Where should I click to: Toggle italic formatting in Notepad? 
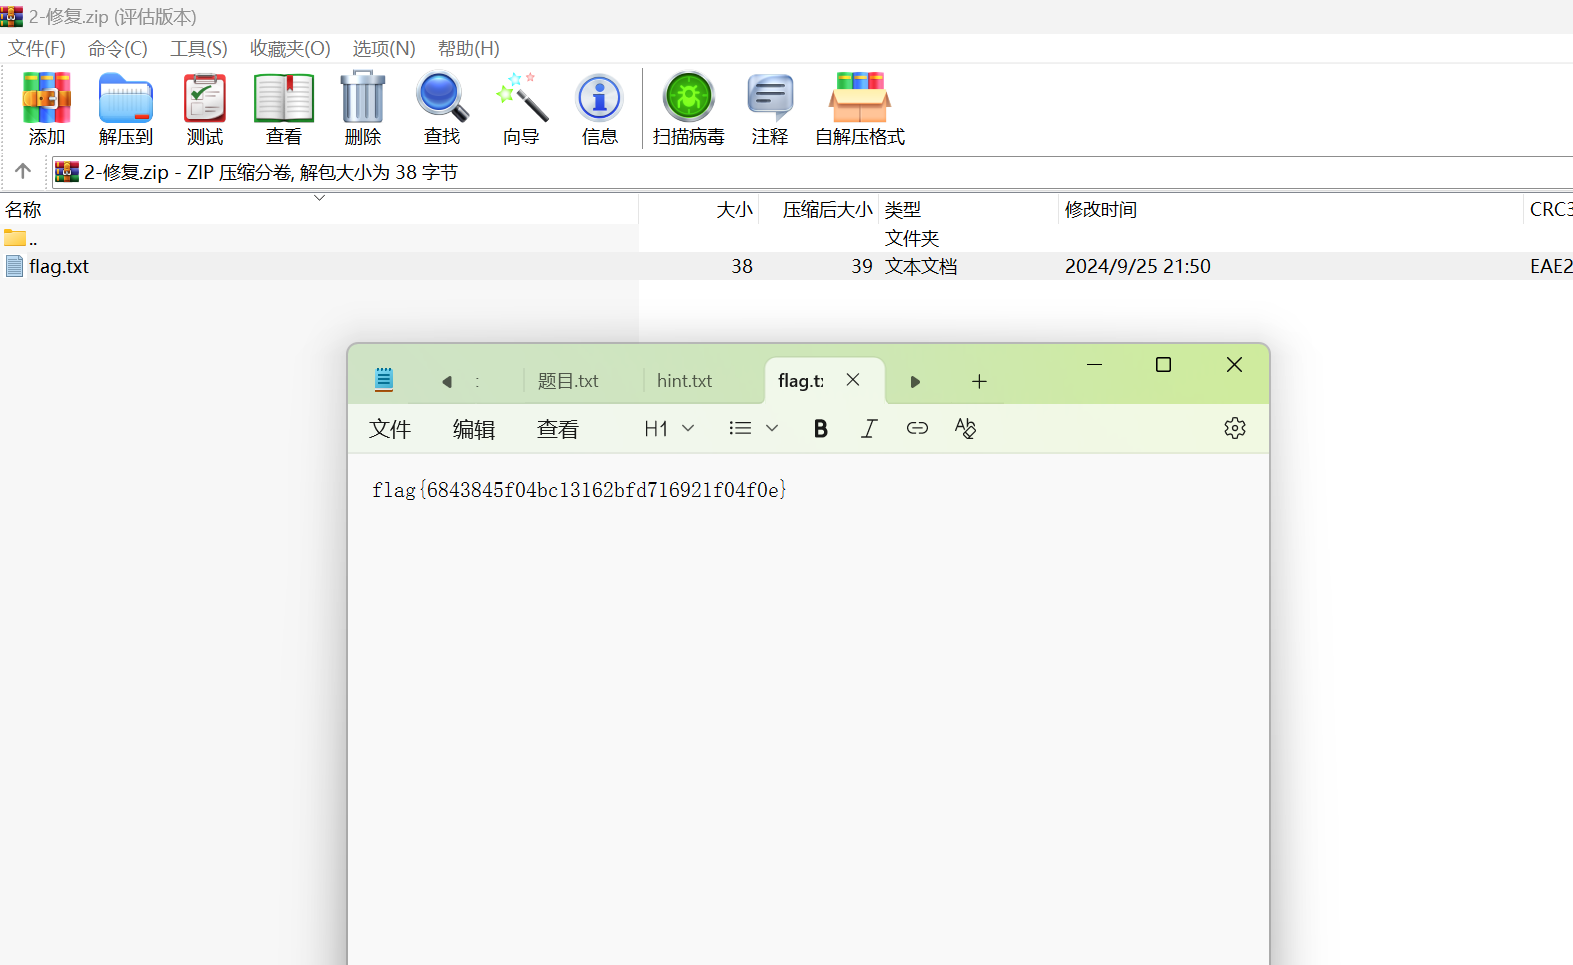click(x=868, y=429)
